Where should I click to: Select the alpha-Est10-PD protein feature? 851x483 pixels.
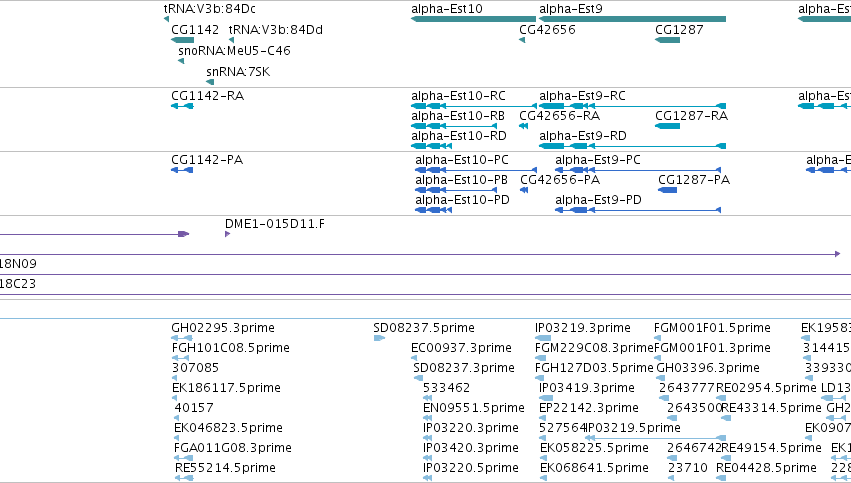[x=462, y=200]
